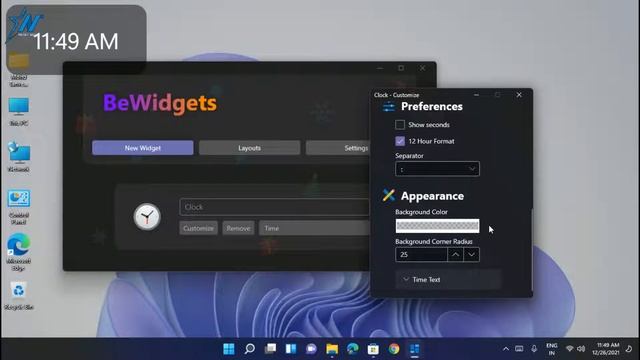Click the clock face icon in BeWidgets

pyautogui.click(x=147, y=217)
